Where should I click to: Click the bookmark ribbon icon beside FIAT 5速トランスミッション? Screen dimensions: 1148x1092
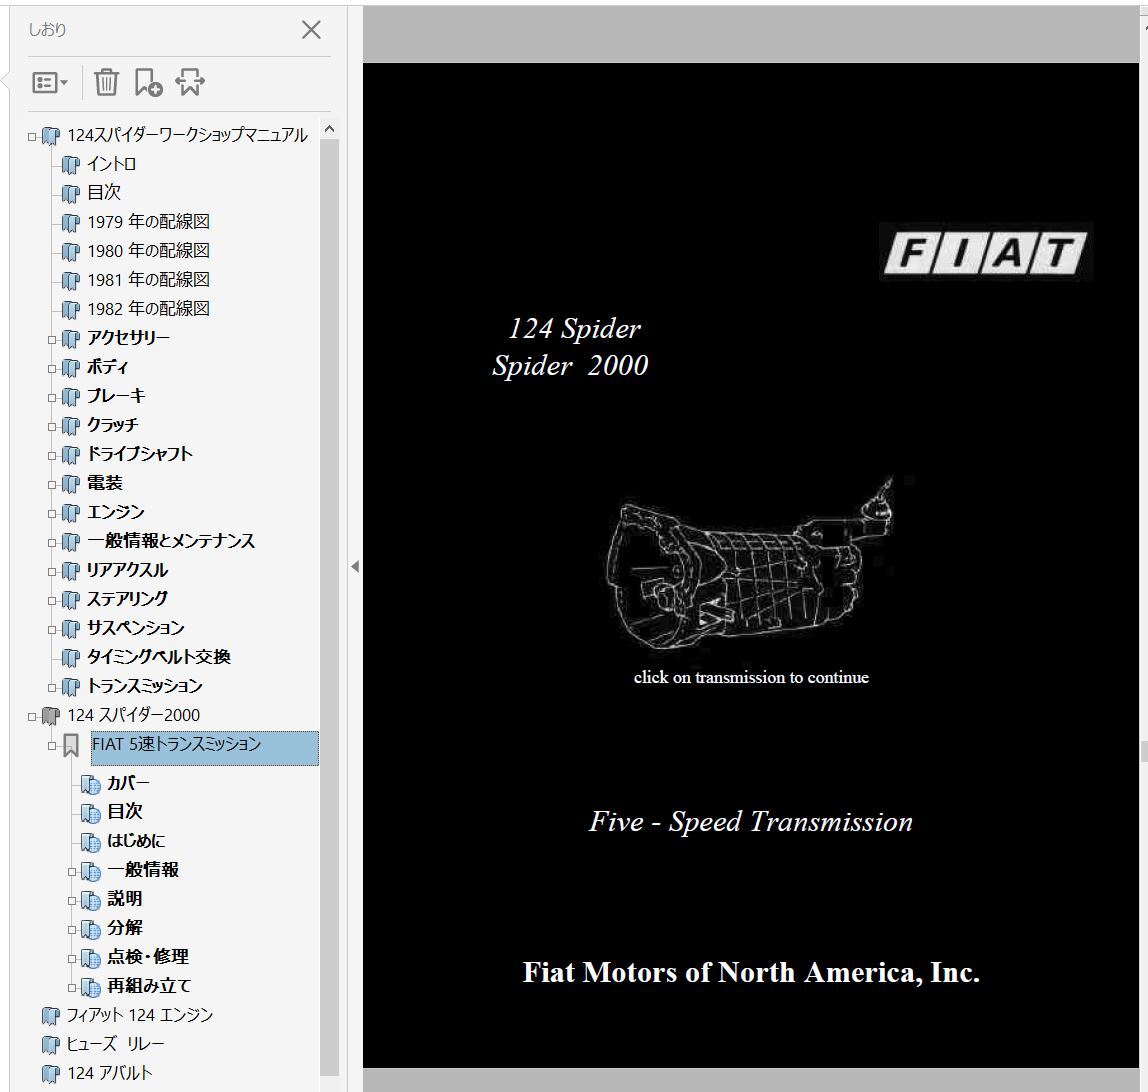[70, 746]
